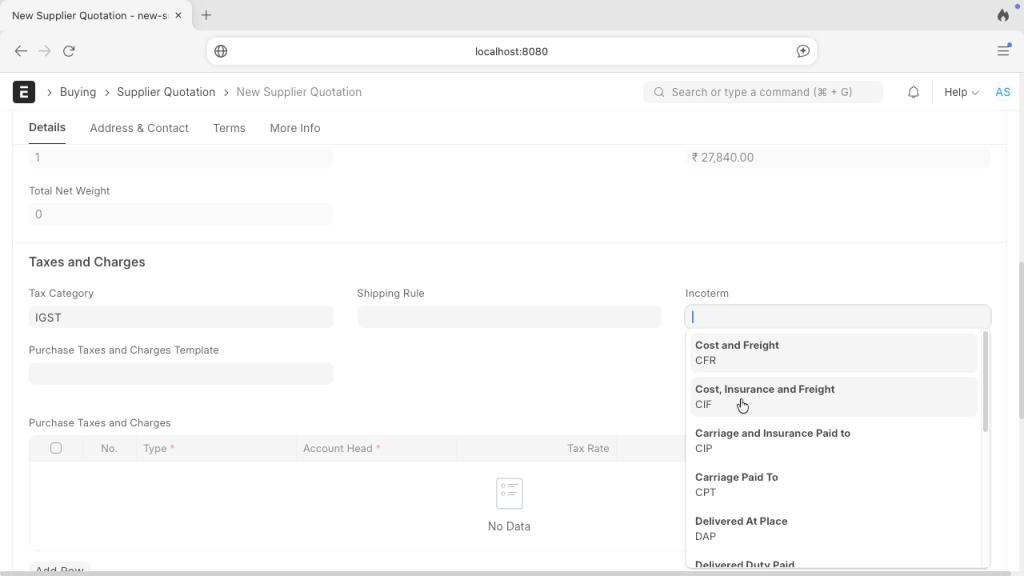The height and width of the screenshot is (576, 1024).
Task: Go to Supplier Quotation breadcrumb
Action: (166, 92)
